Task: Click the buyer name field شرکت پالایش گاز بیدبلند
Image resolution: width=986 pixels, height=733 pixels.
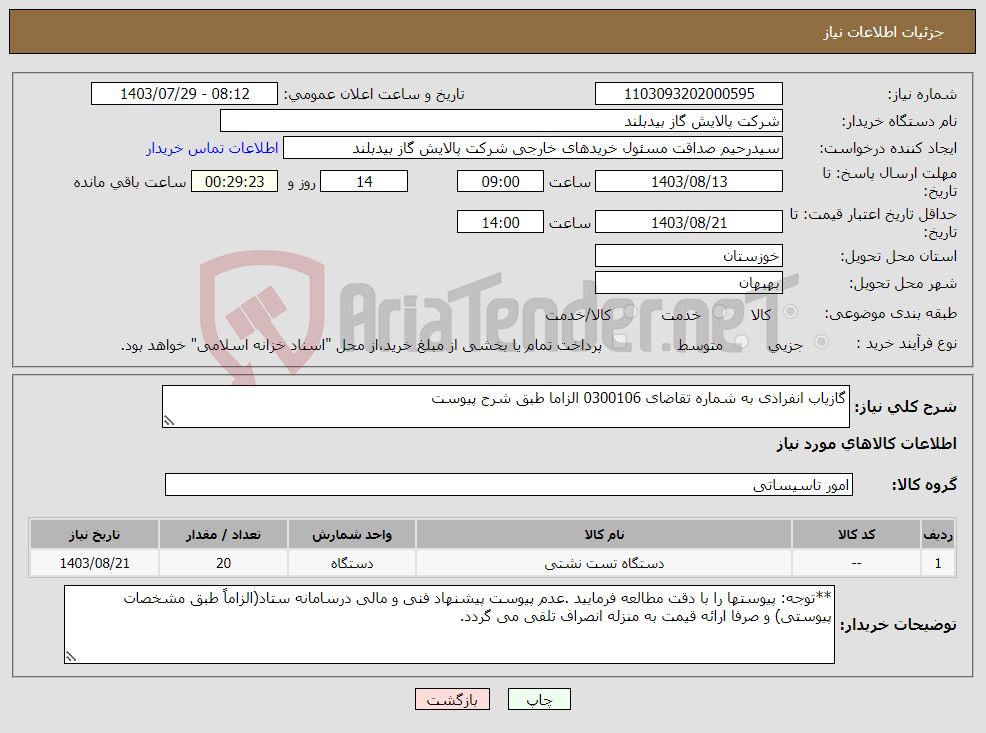Action: (501, 121)
